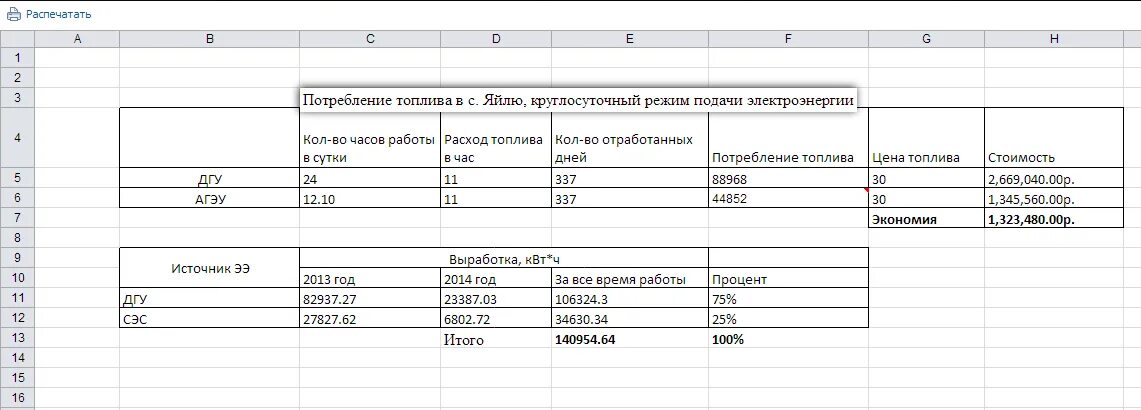The width and height of the screenshot is (1141, 410).
Task: Select column D header
Action: pyautogui.click(x=496, y=39)
